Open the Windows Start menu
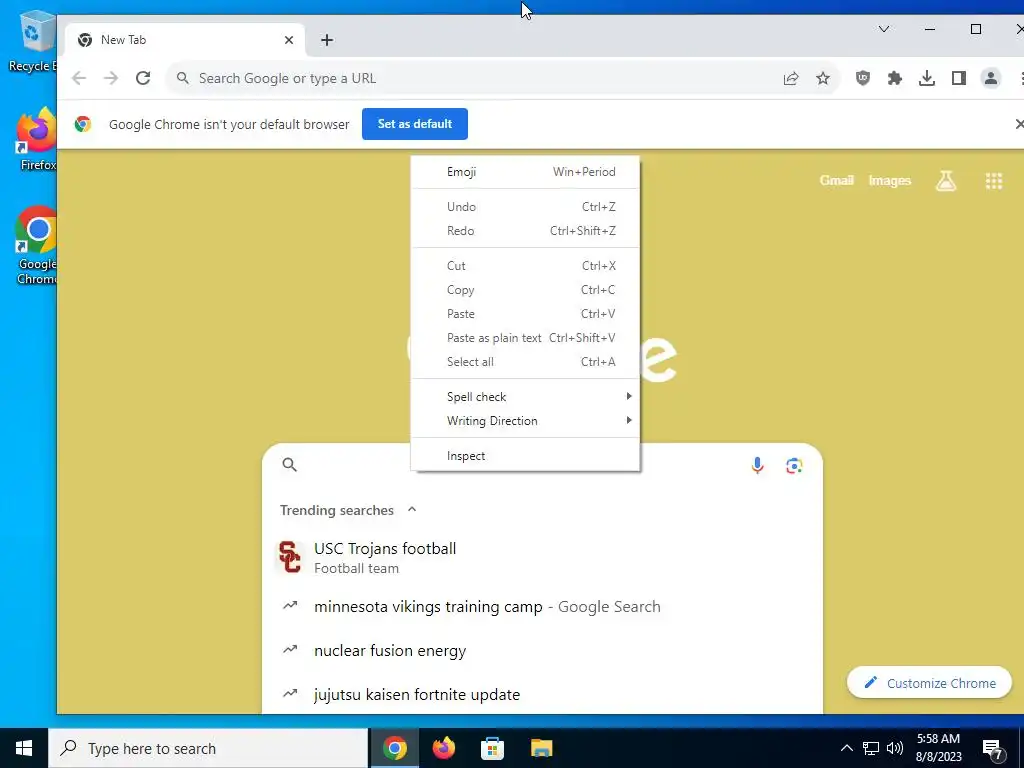Viewport: 1024px width, 768px height. point(24,748)
